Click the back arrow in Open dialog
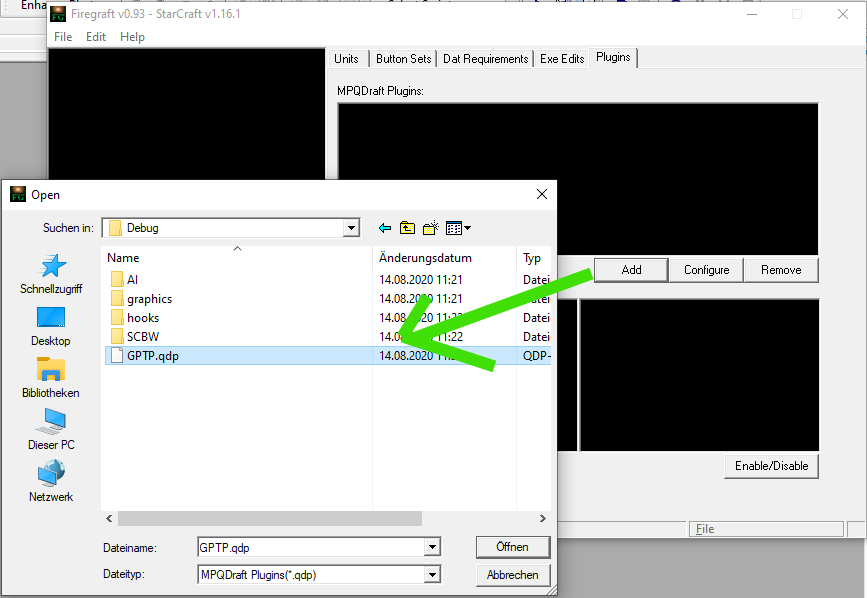The image size is (867, 598). 385,228
